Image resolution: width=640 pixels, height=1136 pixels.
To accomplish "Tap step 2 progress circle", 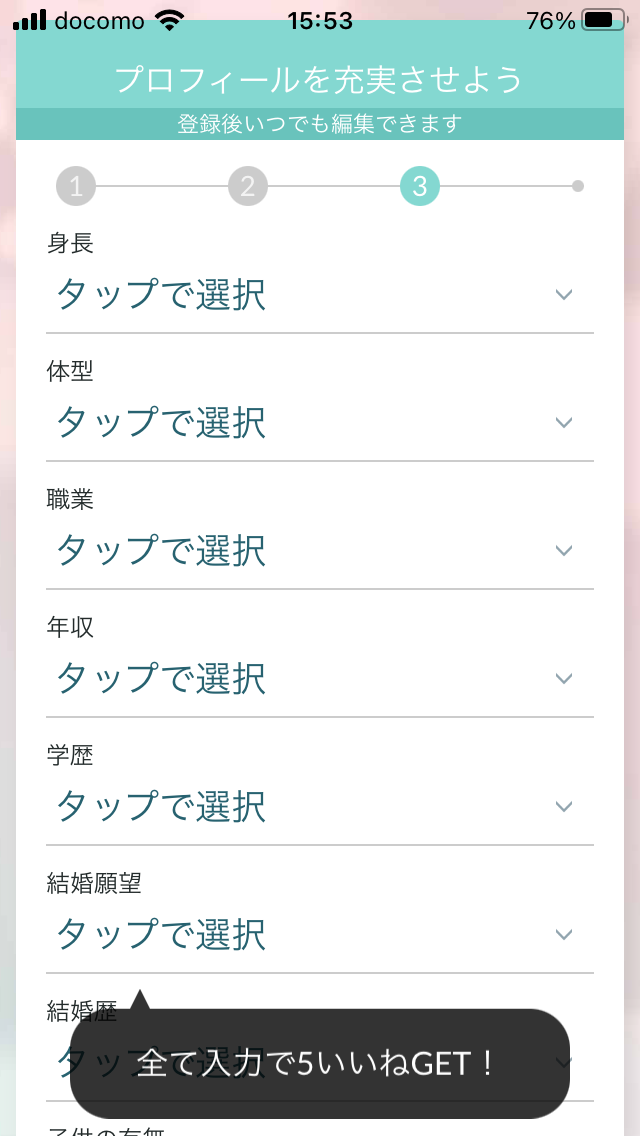I will (248, 186).
